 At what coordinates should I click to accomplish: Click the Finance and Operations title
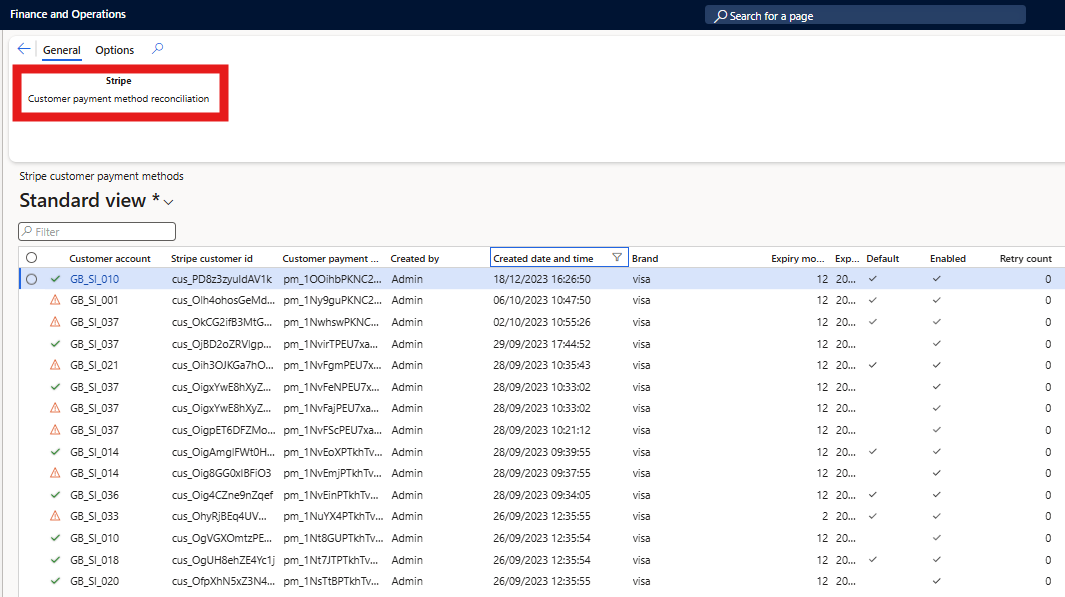click(x=68, y=14)
